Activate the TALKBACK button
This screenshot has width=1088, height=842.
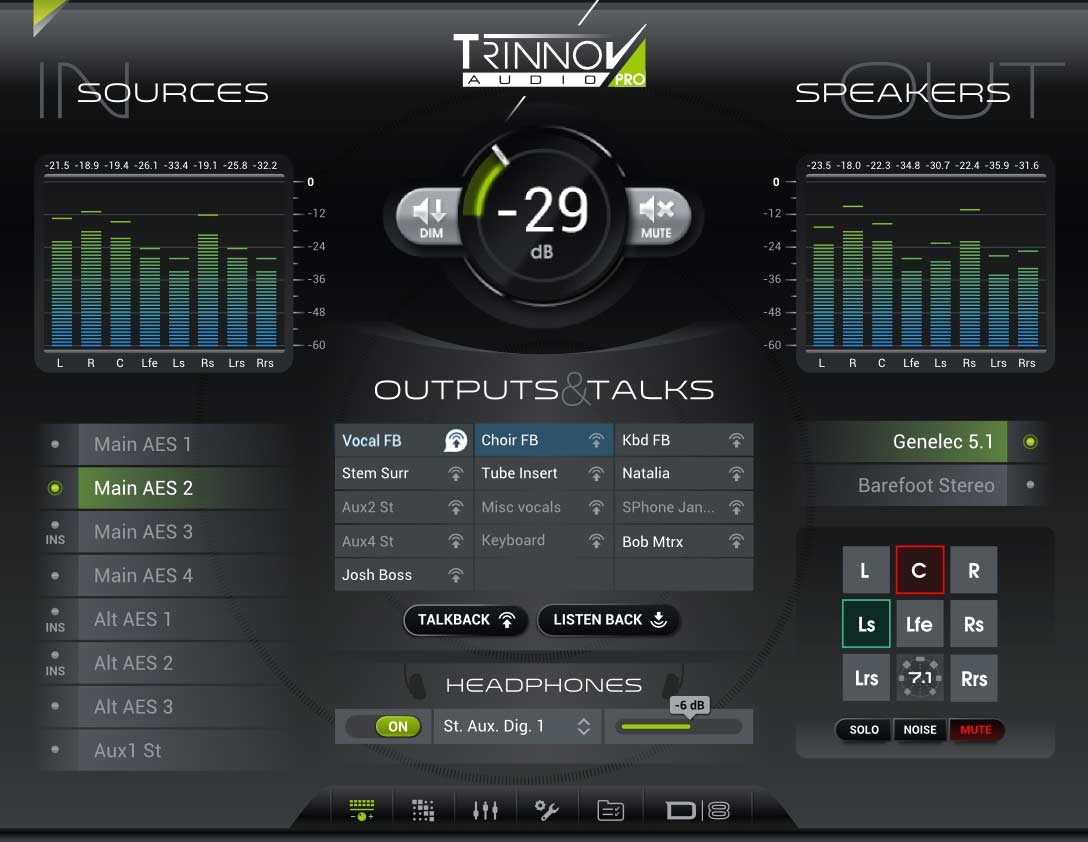[x=466, y=620]
